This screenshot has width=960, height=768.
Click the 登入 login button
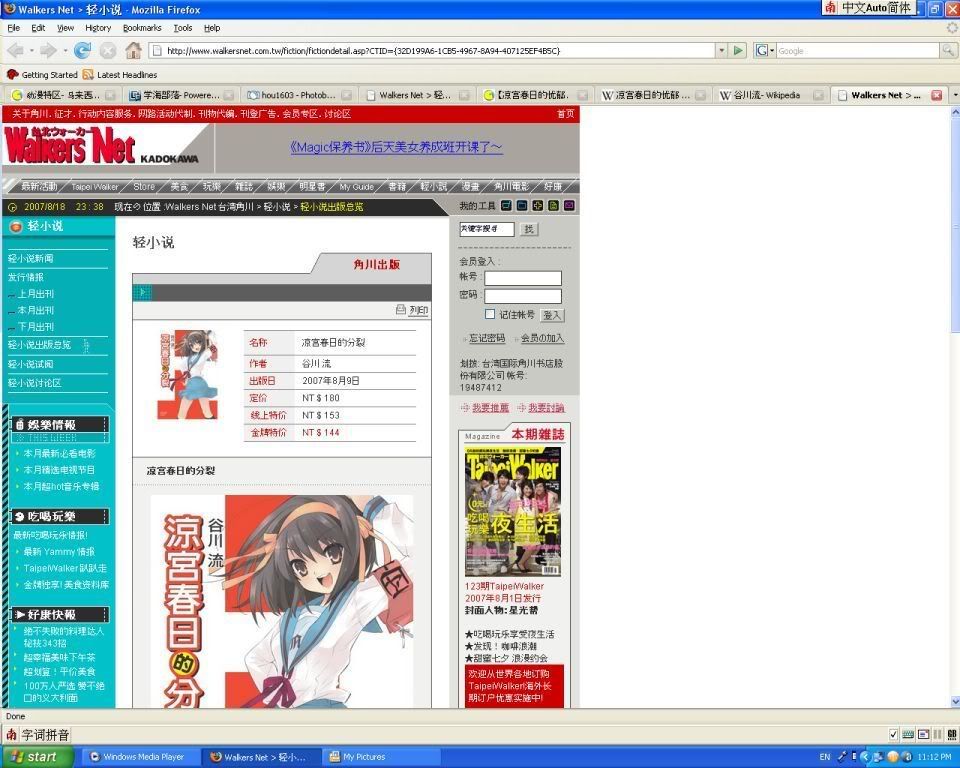(x=552, y=315)
